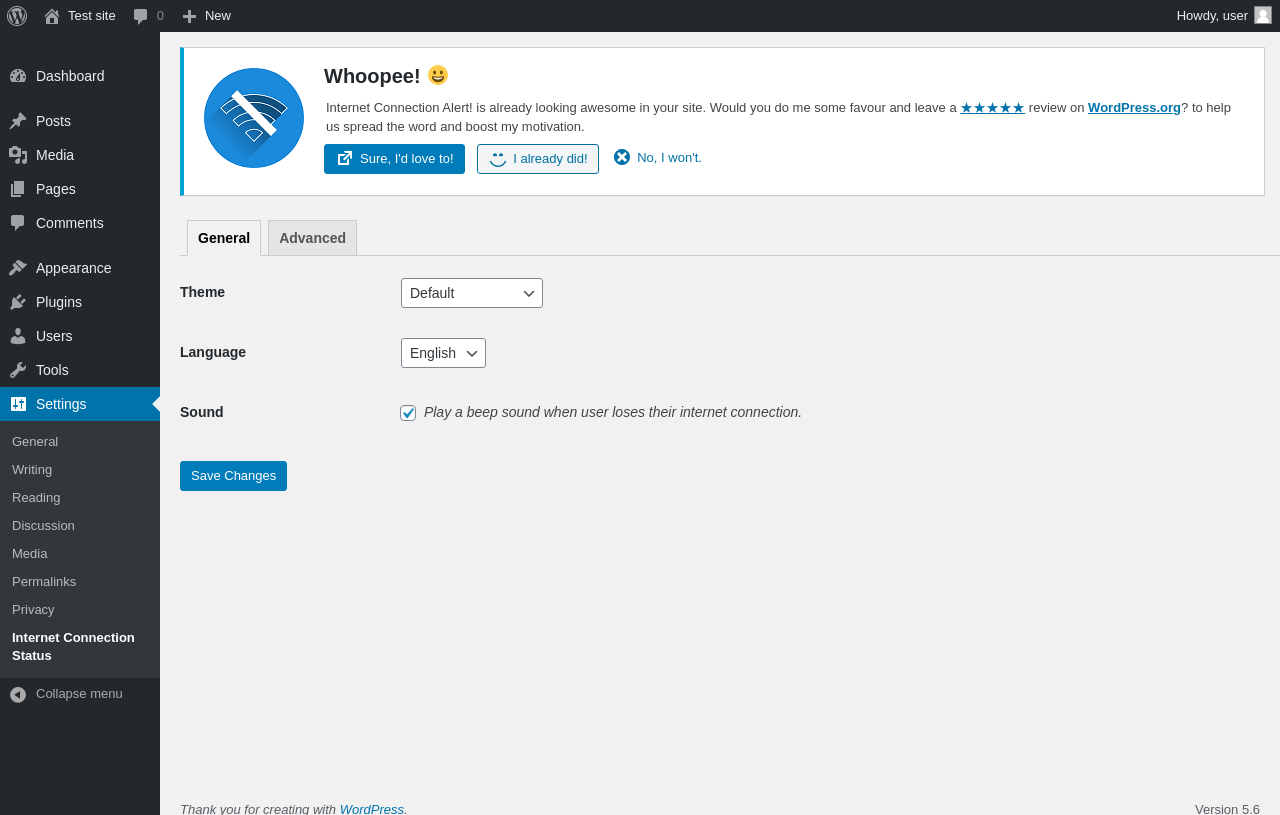Click the beep sound description text
The height and width of the screenshot is (815, 1280).
point(613,412)
